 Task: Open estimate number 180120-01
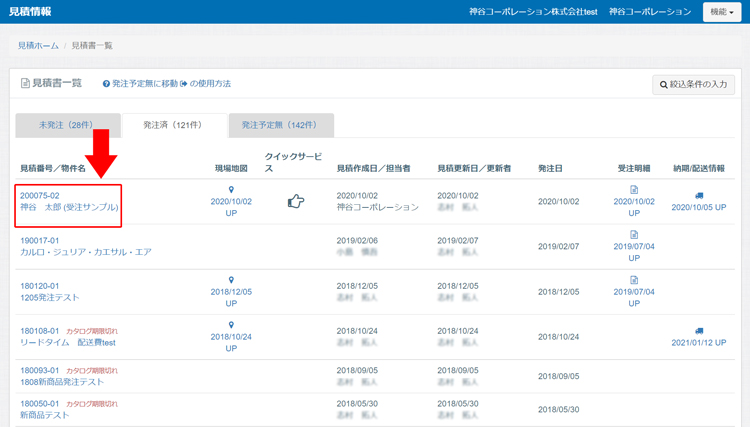pyautogui.click(x=39, y=286)
